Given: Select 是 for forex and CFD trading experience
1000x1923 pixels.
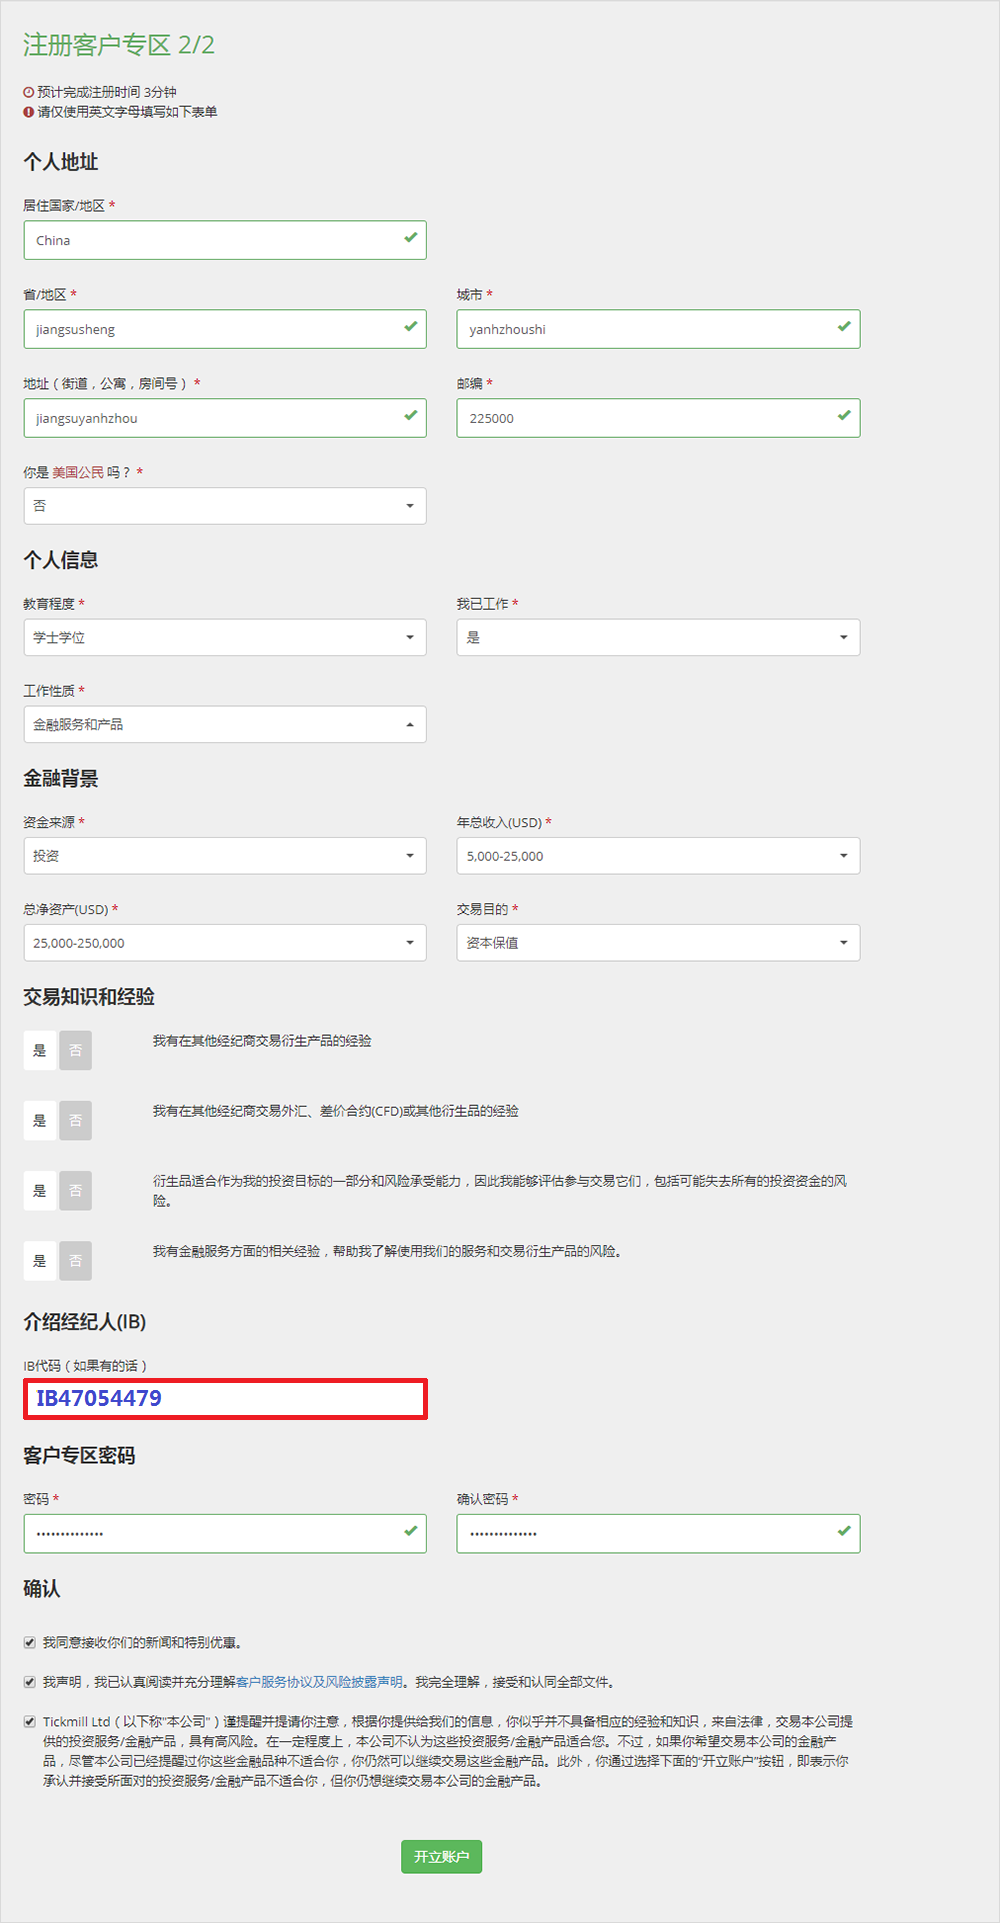Looking at the screenshot, I should pyautogui.click(x=40, y=1121).
